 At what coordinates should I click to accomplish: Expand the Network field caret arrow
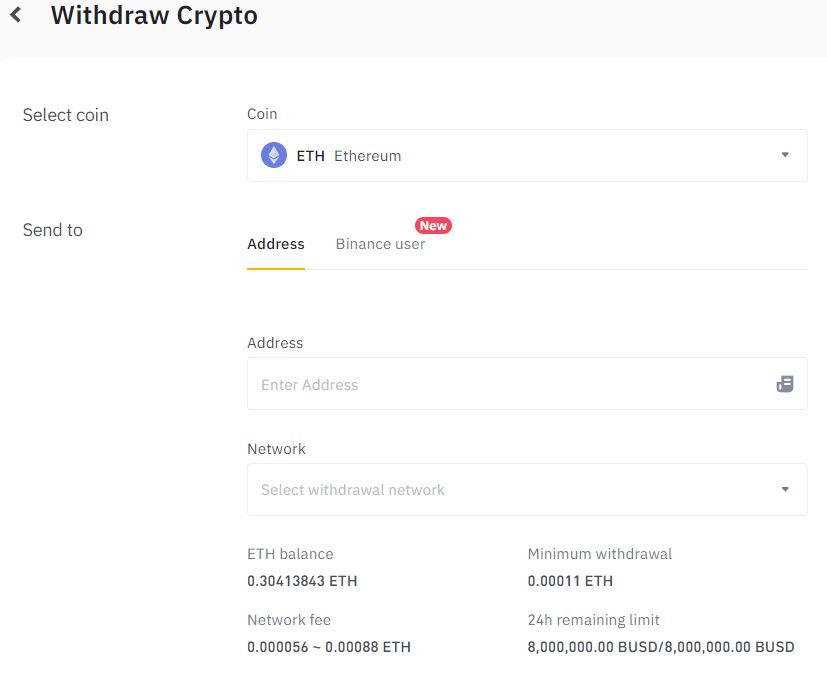[785, 489]
